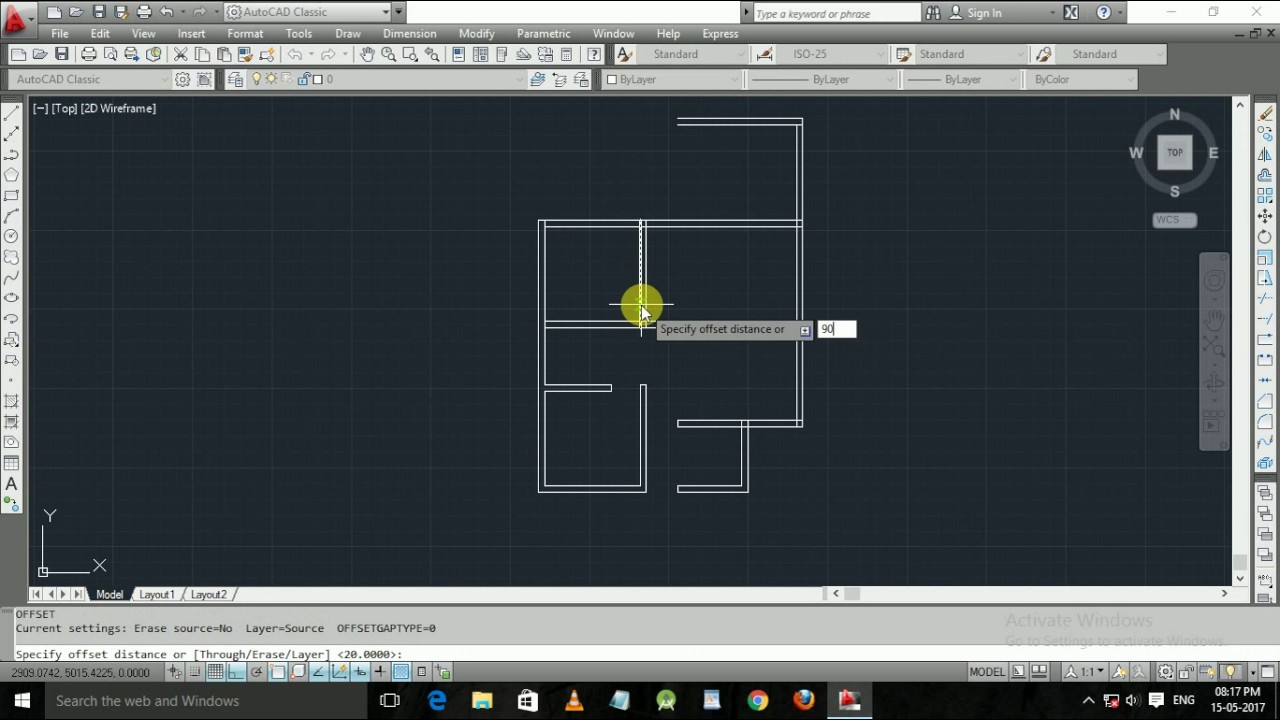The width and height of the screenshot is (1280, 720).
Task: Open the Parametric menu
Action: [544, 33]
